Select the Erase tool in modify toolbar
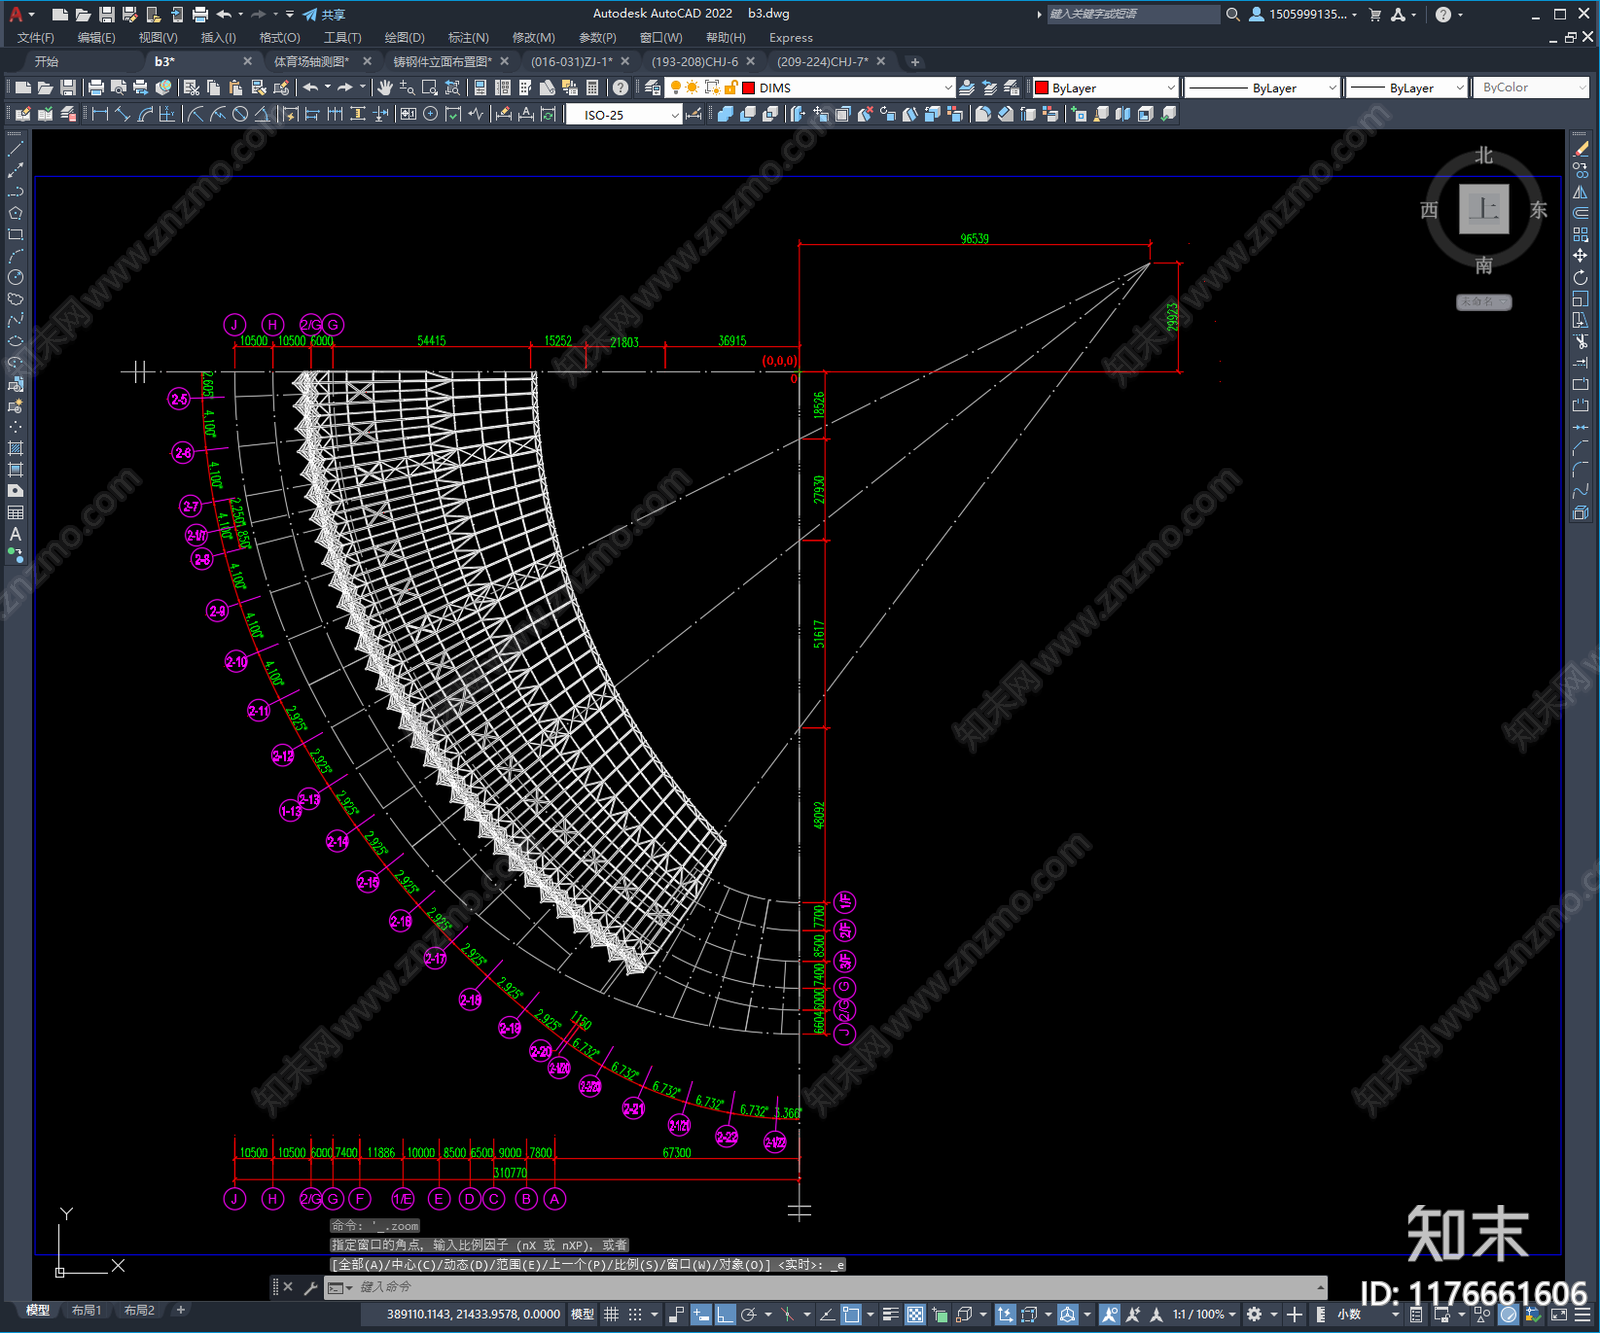 point(1581,148)
